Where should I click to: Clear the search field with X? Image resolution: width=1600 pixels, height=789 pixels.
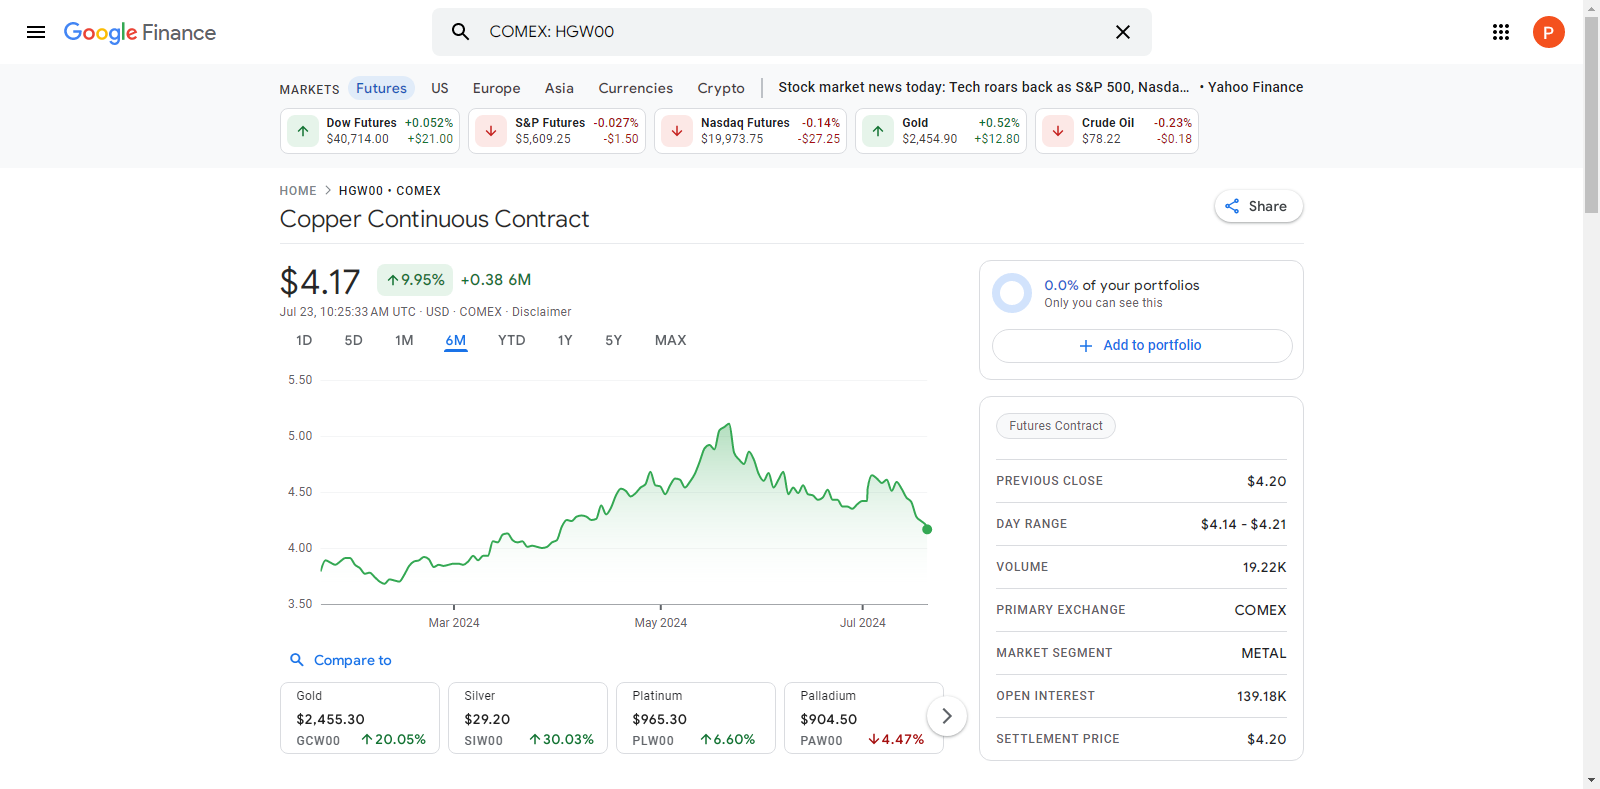coord(1123,32)
